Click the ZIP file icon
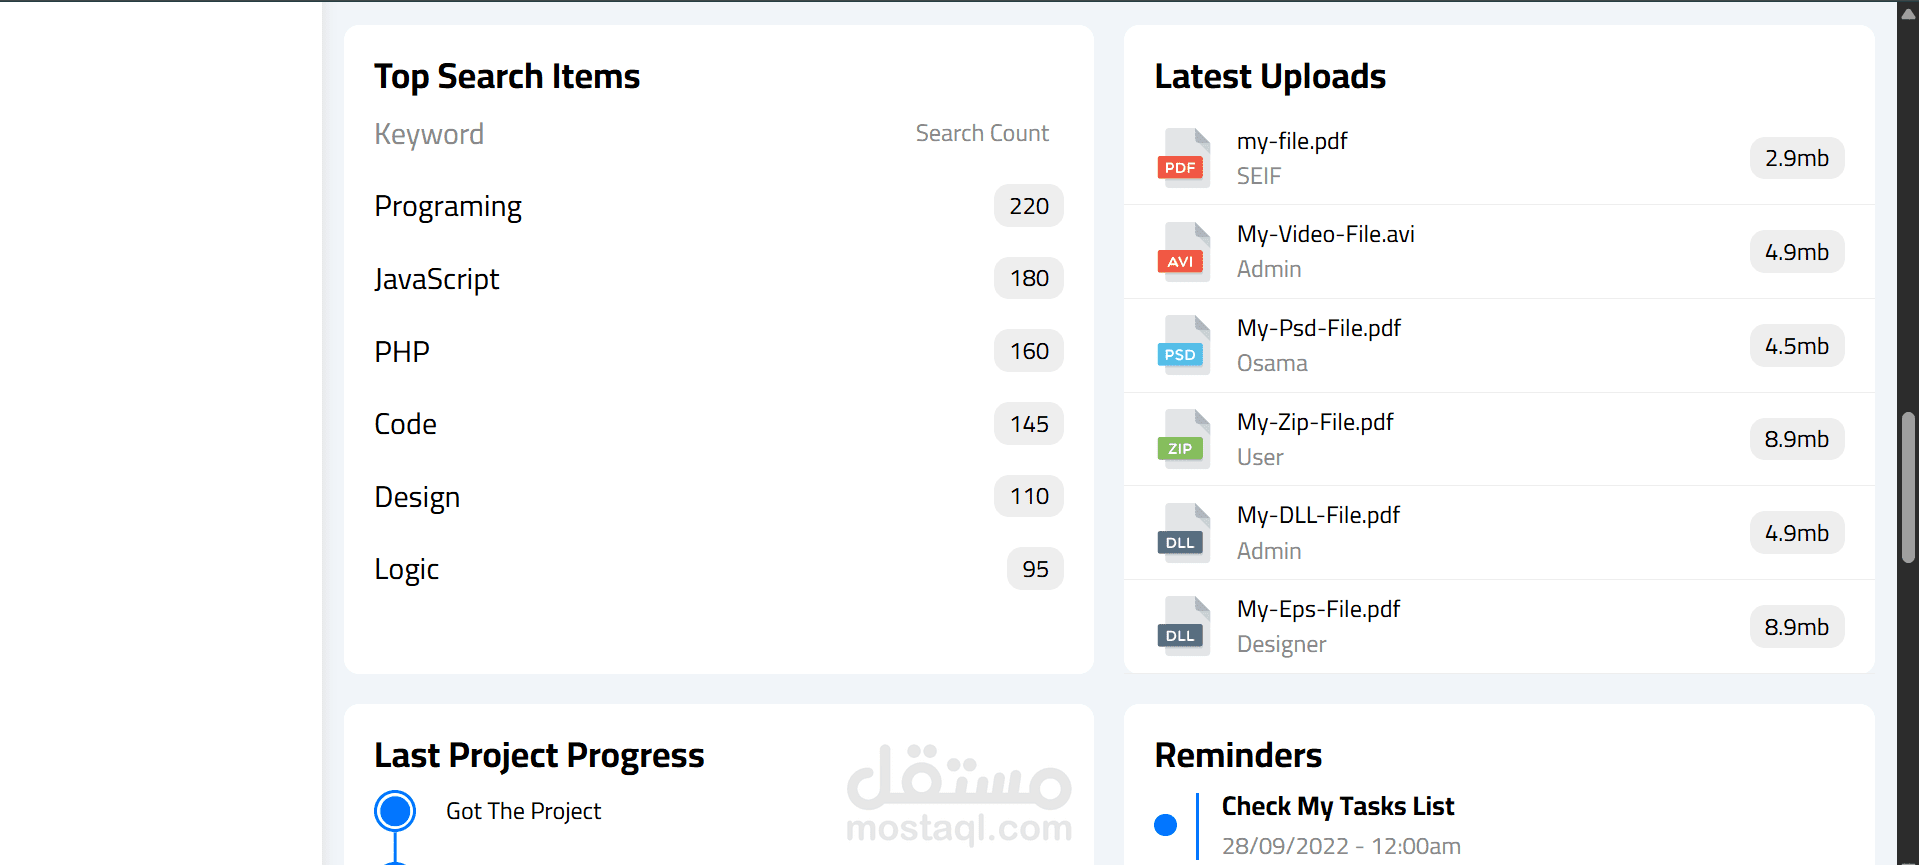This screenshot has width=1919, height=865. click(x=1183, y=439)
